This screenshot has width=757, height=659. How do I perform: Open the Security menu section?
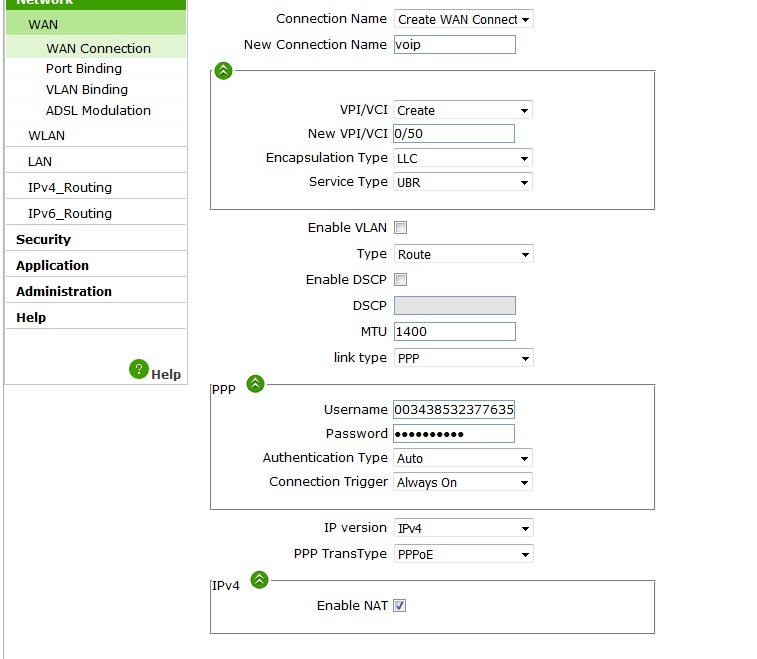[x=44, y=240]
